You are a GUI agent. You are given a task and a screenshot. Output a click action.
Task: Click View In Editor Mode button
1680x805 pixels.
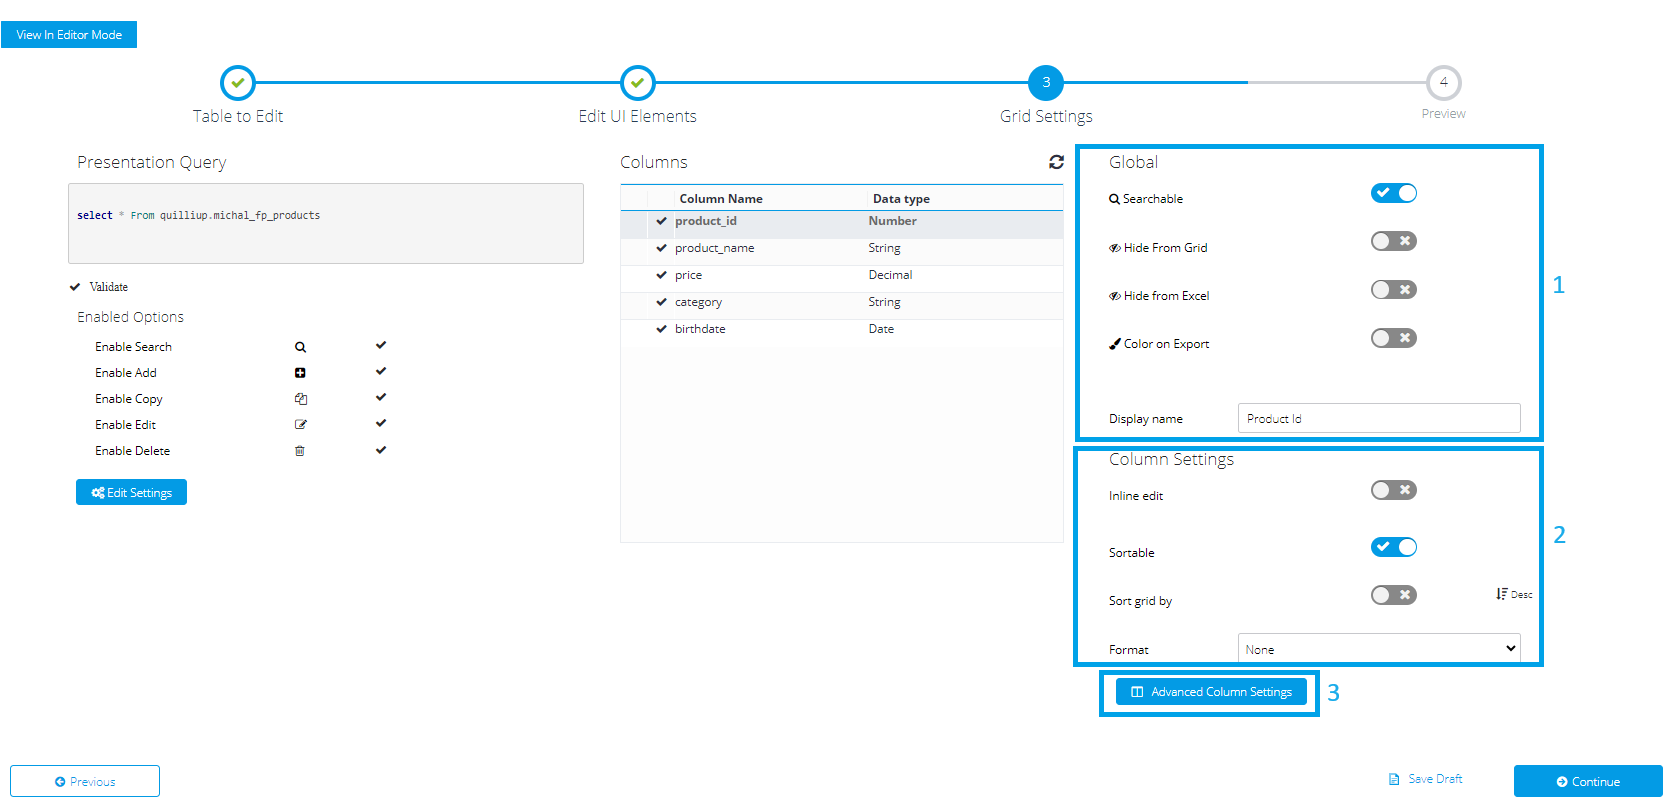[x=69, y=34]
